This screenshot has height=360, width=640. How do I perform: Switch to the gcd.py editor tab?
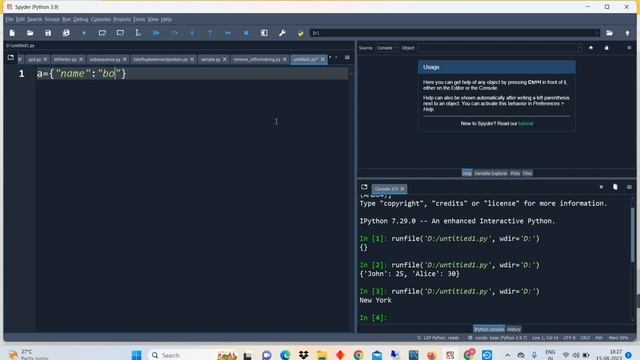(x=35, y=60)
